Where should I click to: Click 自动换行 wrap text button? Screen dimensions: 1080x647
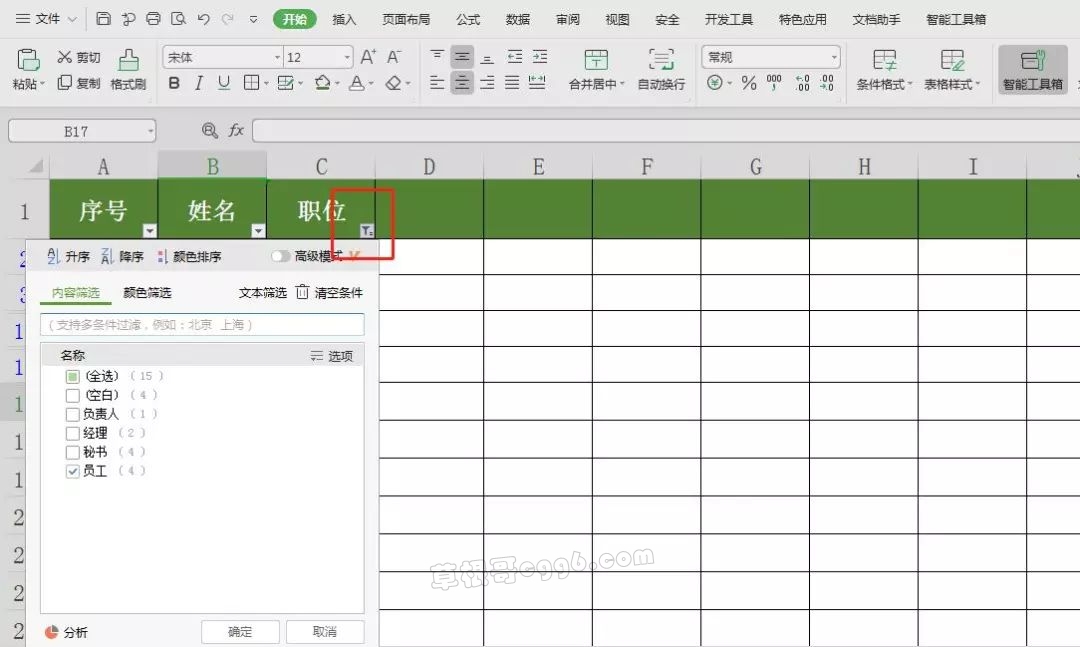pyautogui.click(x=661, y=69)
